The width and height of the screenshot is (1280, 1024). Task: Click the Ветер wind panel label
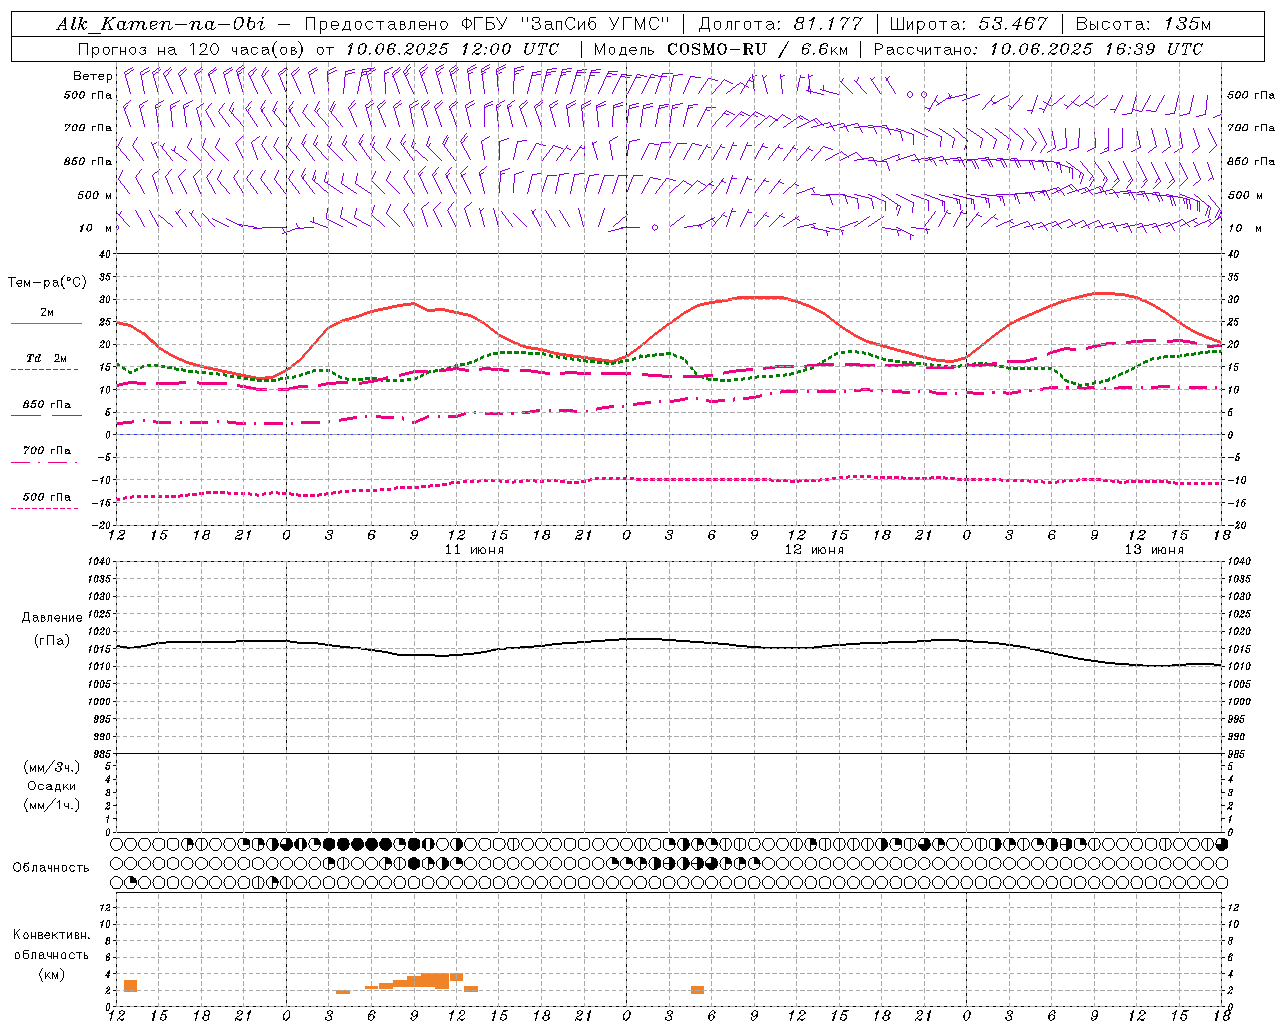92,76
